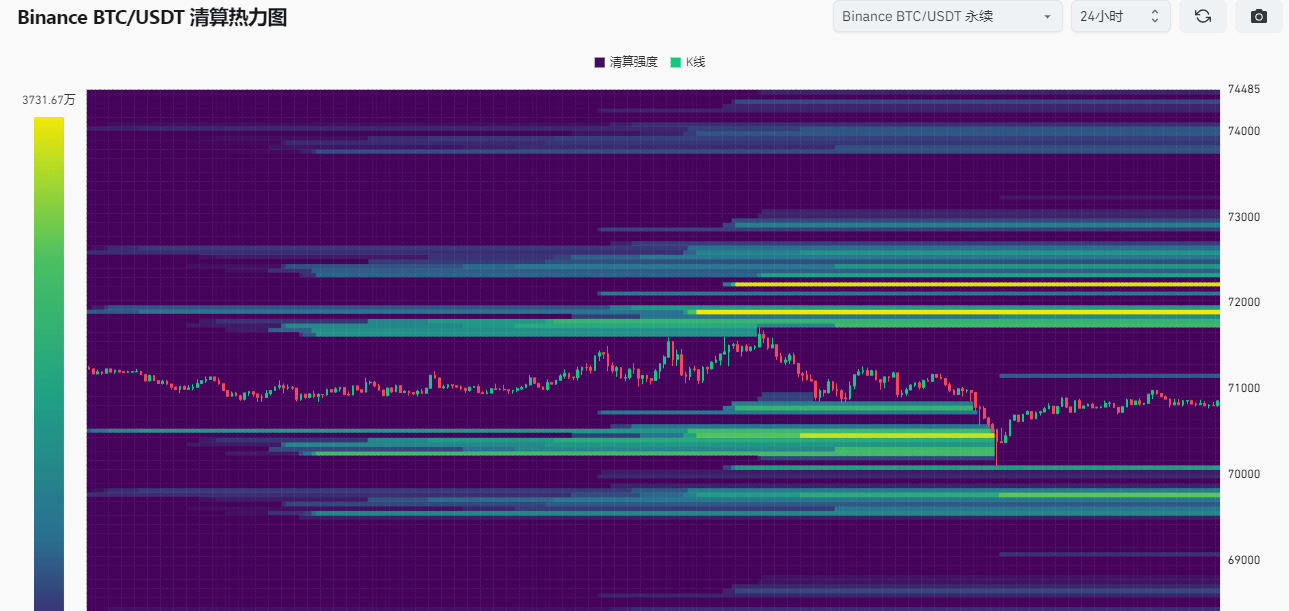Click the green K线 legend square
The height and width of the screenshot is (611, 1289).
coord(676,62)
